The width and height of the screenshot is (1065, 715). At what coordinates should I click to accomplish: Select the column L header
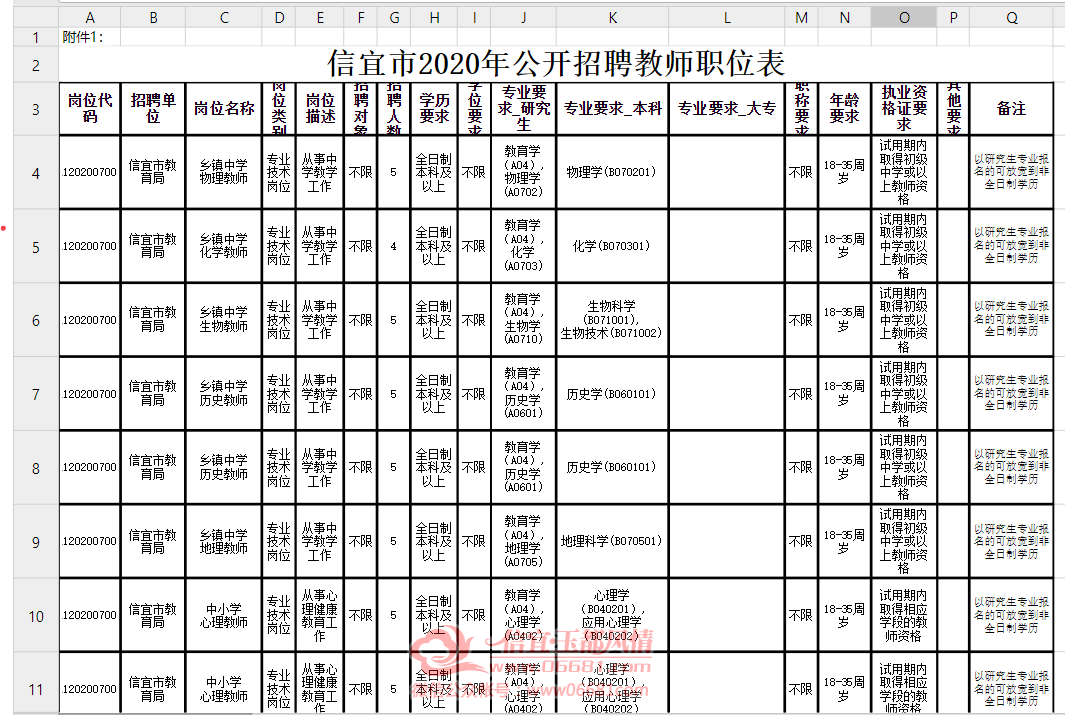[727, 18]
